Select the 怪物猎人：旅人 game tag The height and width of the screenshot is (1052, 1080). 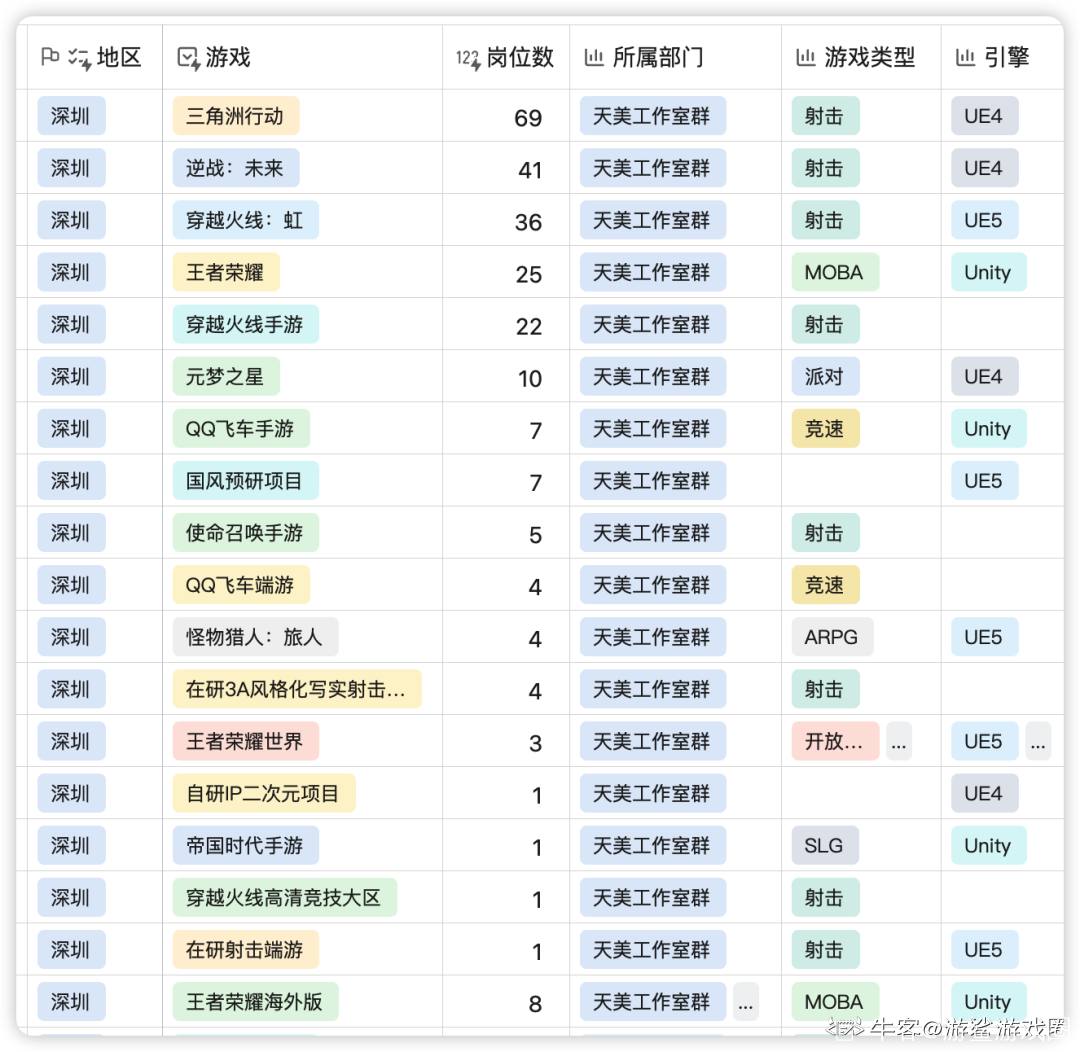coord(255,637)
